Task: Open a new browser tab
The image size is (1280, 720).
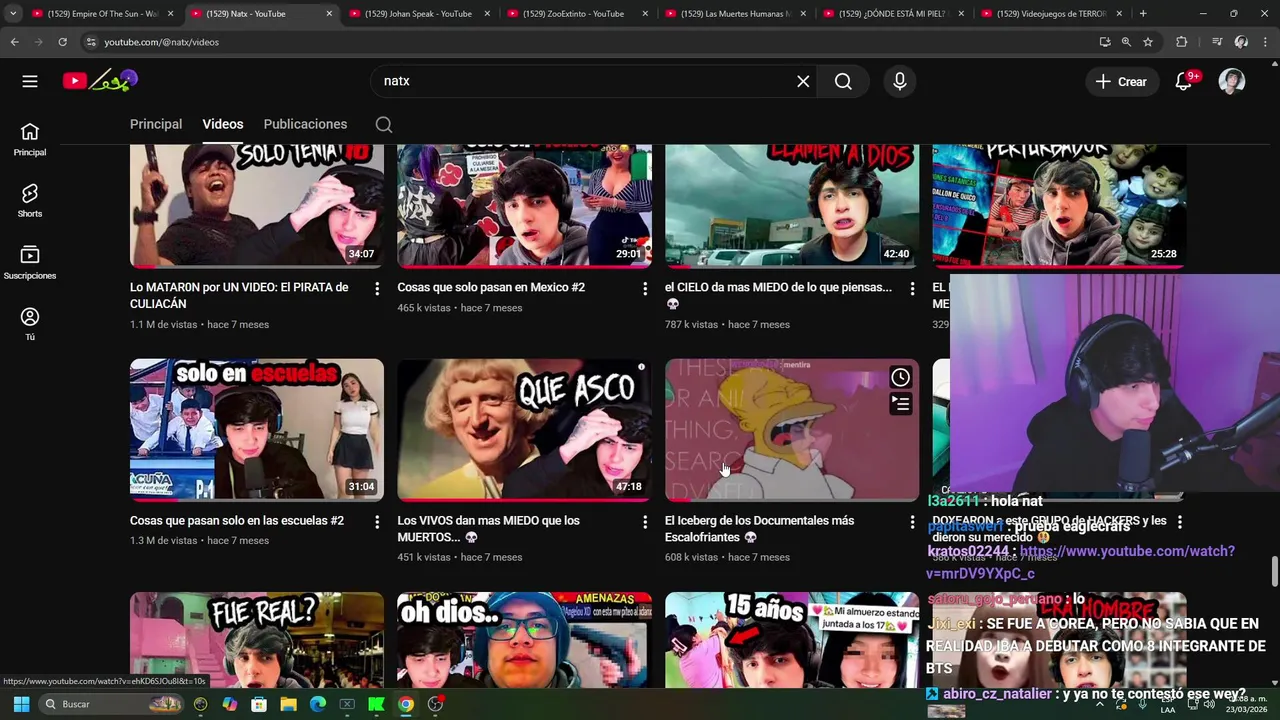Action: (x=1143, y=14)
